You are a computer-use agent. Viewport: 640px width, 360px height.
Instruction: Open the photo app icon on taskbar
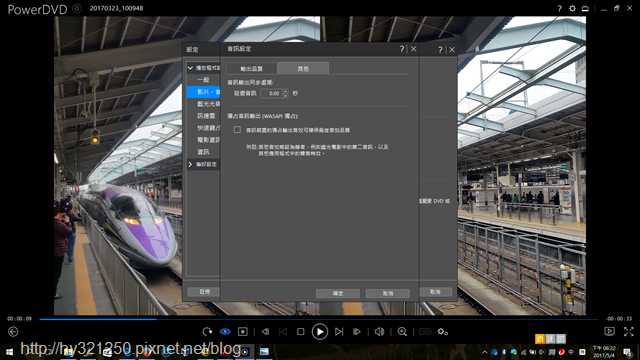264,352
